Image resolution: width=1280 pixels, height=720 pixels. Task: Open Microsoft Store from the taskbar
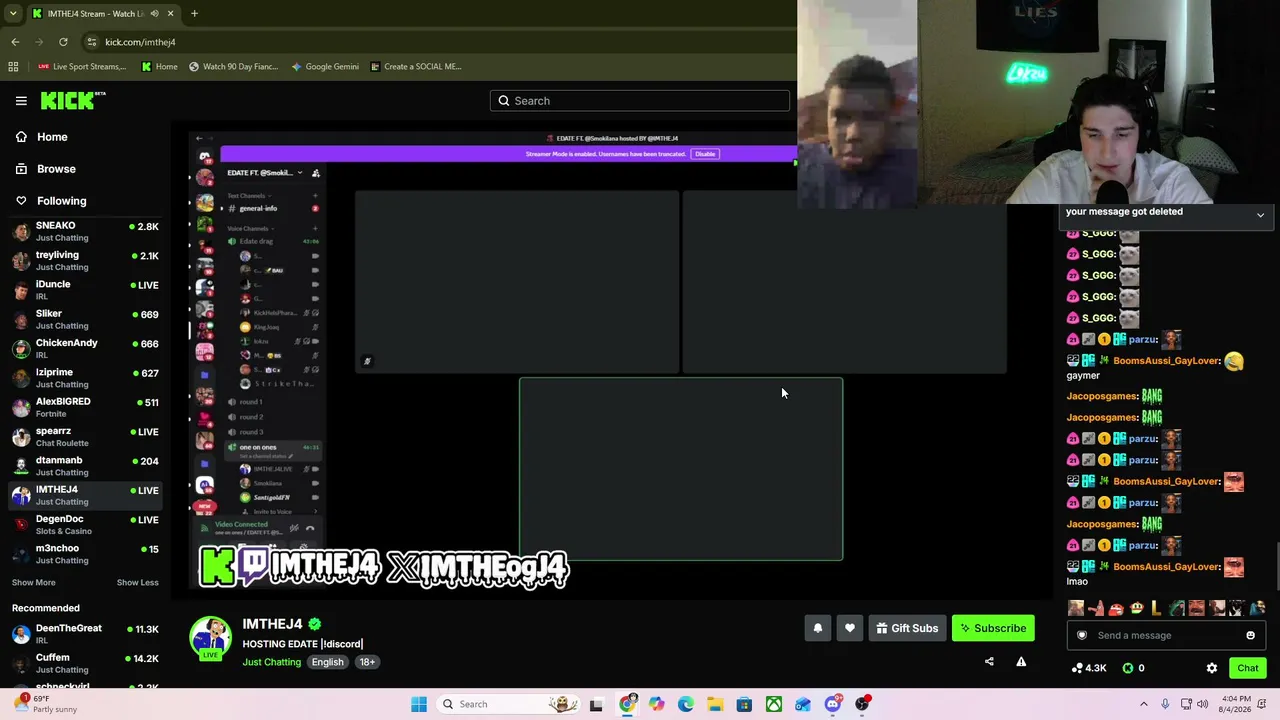coord(744,704)
